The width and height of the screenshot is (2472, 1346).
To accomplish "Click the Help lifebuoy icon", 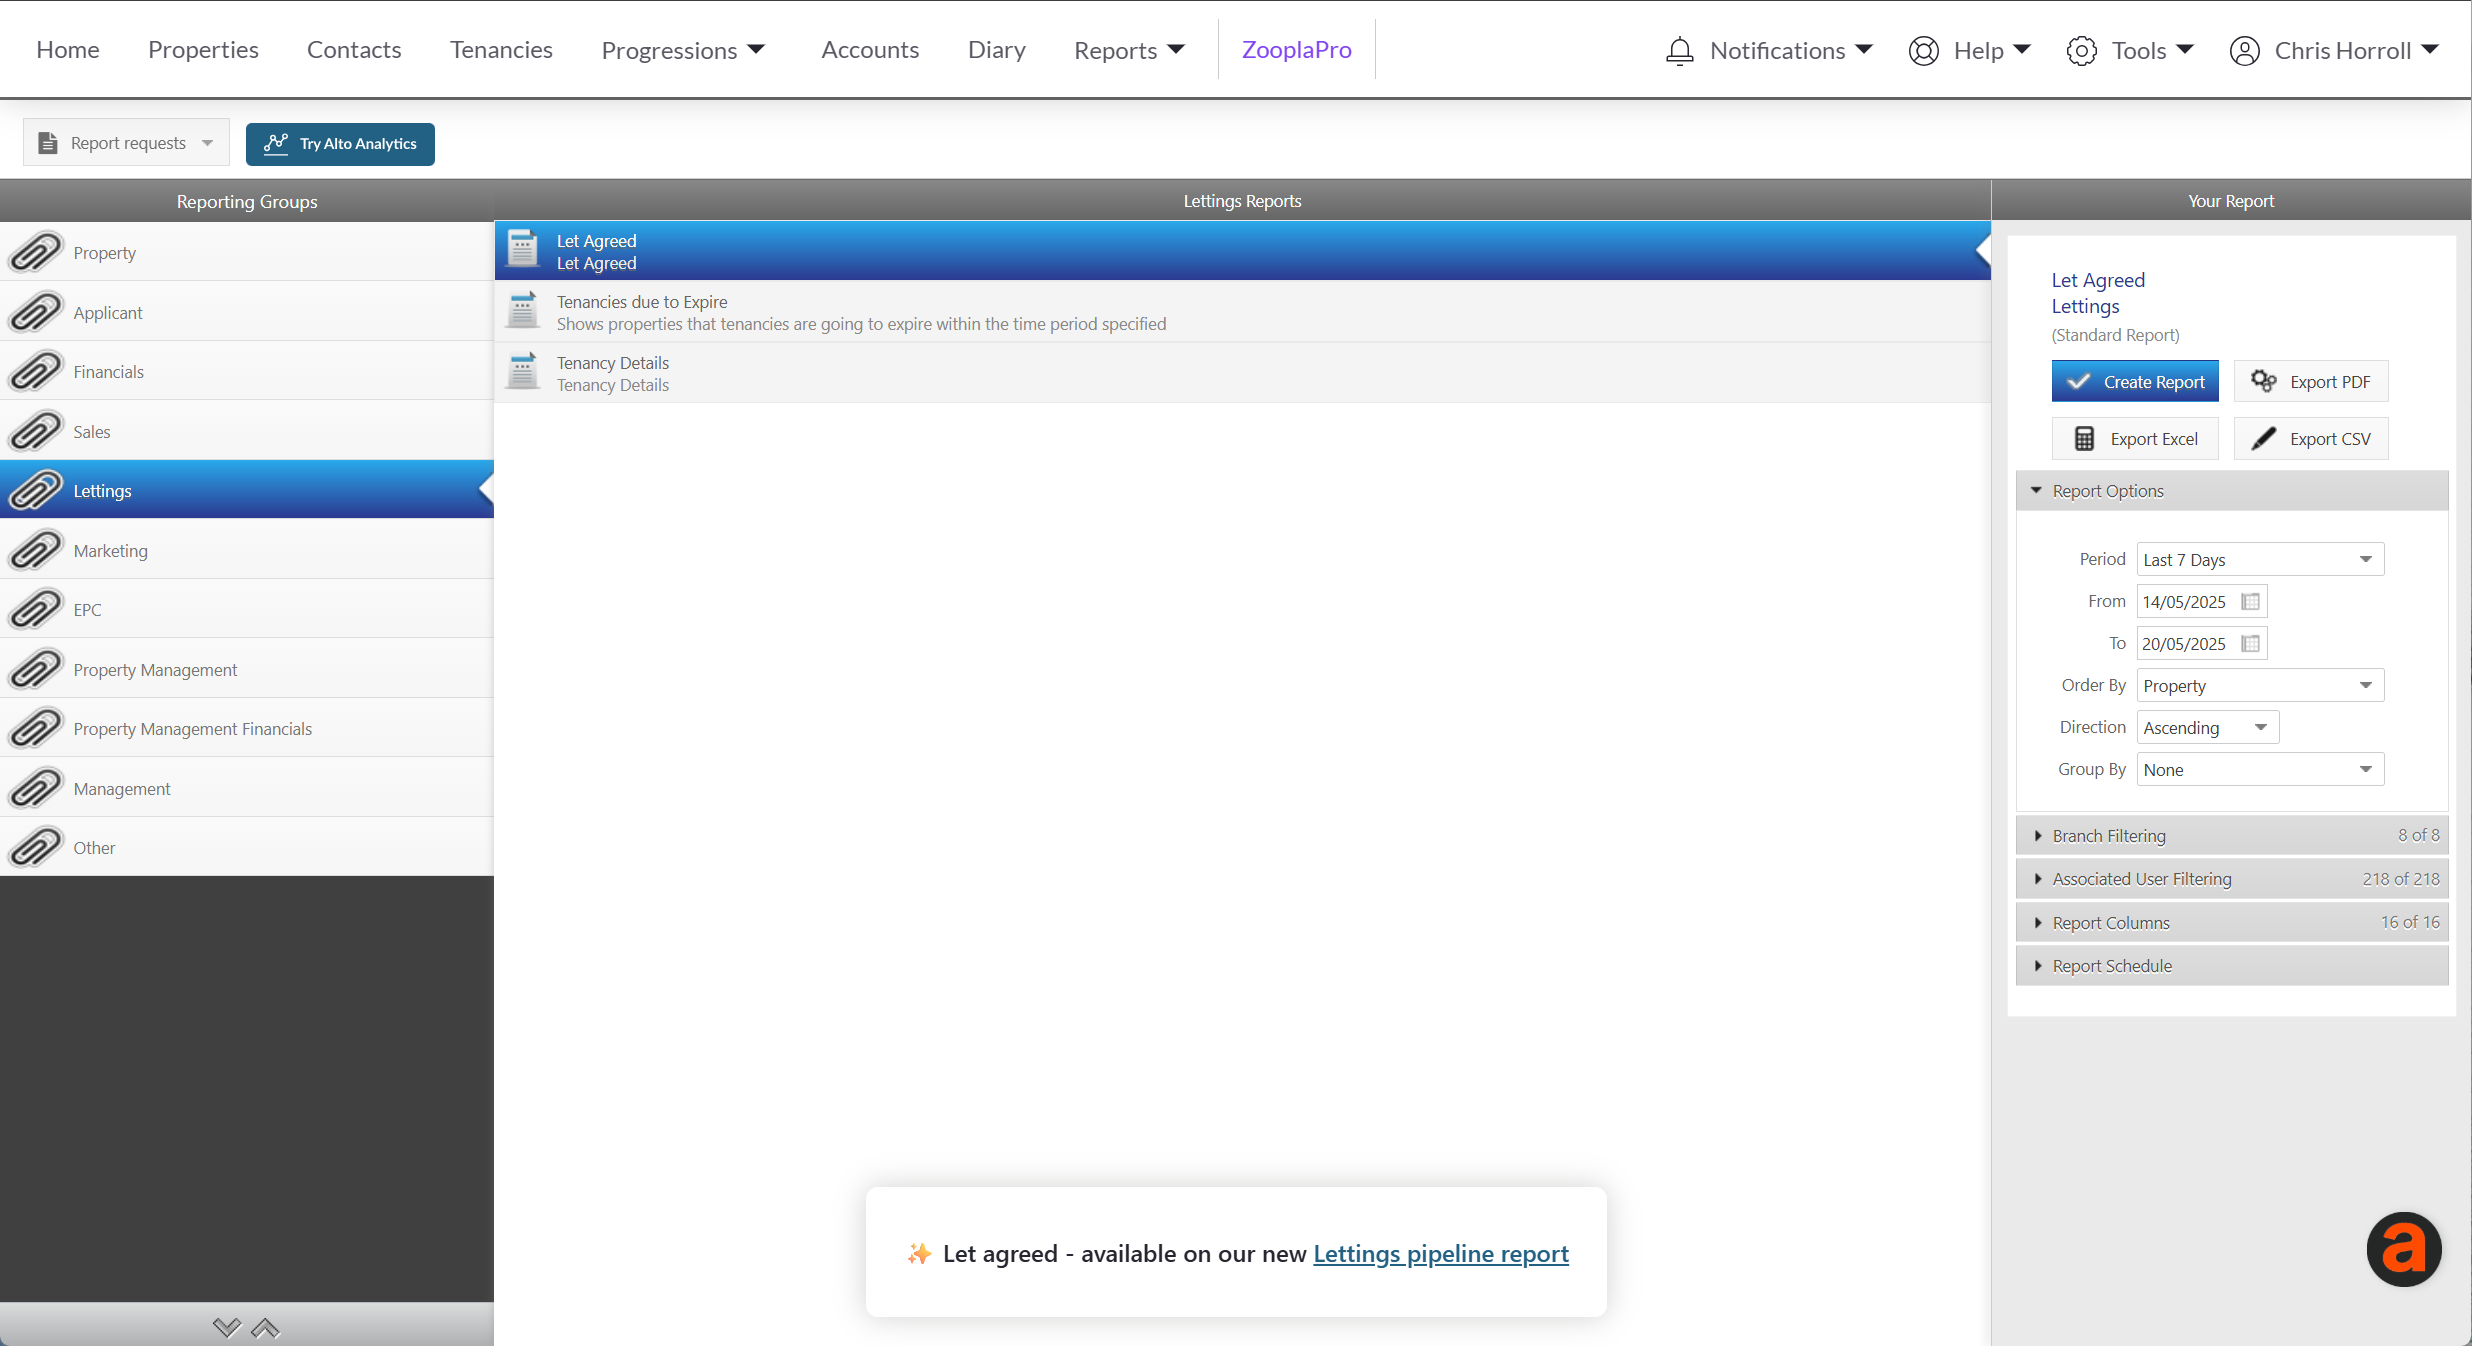I will pyautogui.click(x=1924, y=50).
